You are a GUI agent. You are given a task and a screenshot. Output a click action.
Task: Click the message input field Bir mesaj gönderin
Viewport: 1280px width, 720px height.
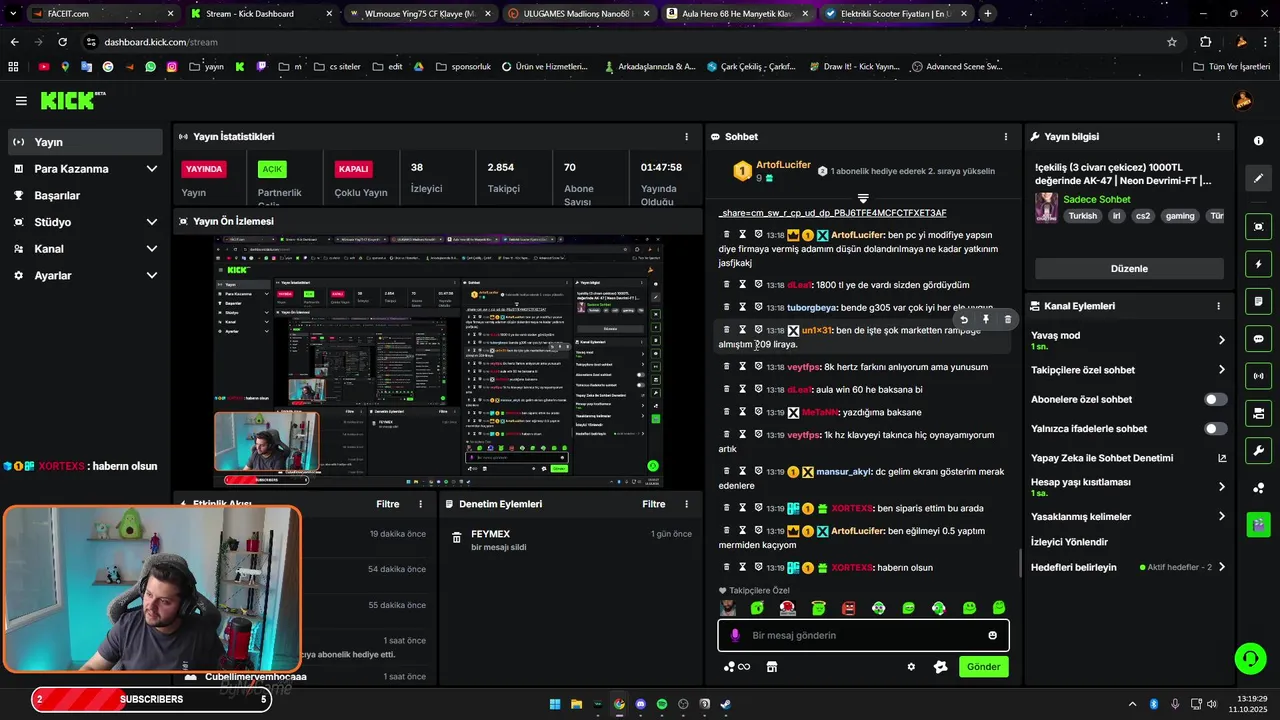pos(863,635)
